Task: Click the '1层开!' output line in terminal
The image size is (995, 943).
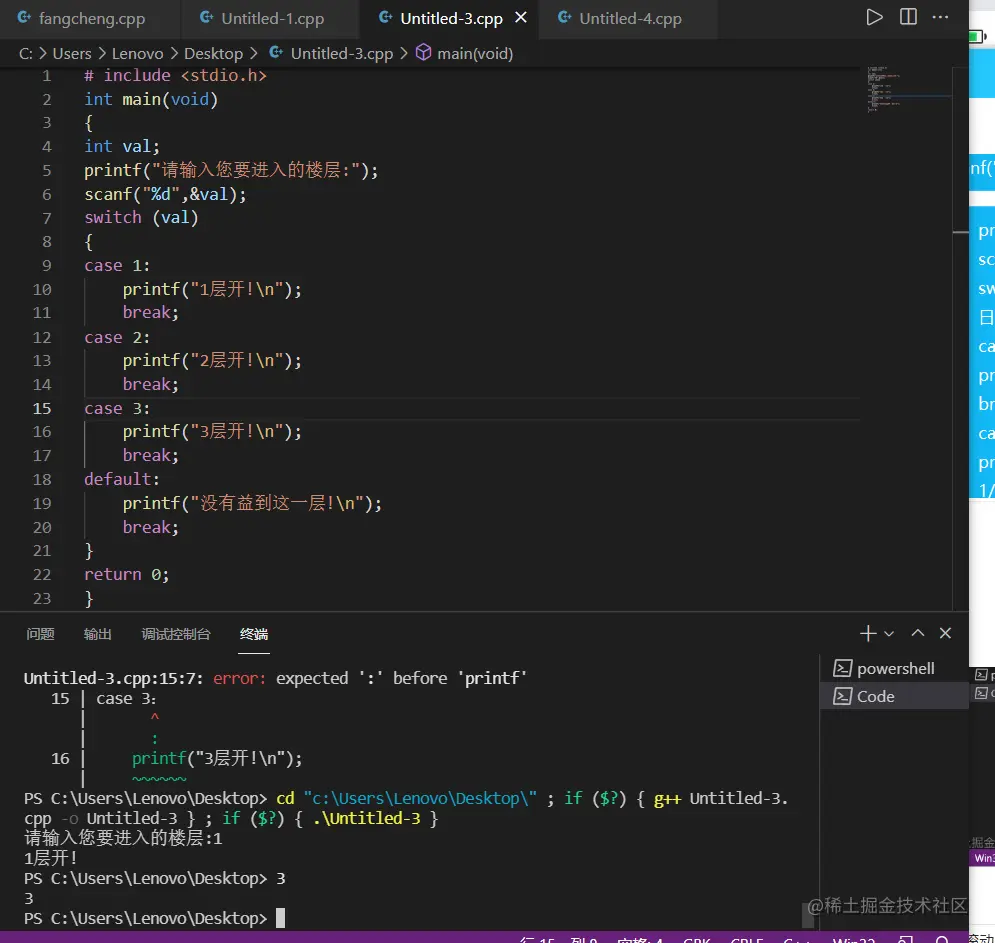Action: 51,859
